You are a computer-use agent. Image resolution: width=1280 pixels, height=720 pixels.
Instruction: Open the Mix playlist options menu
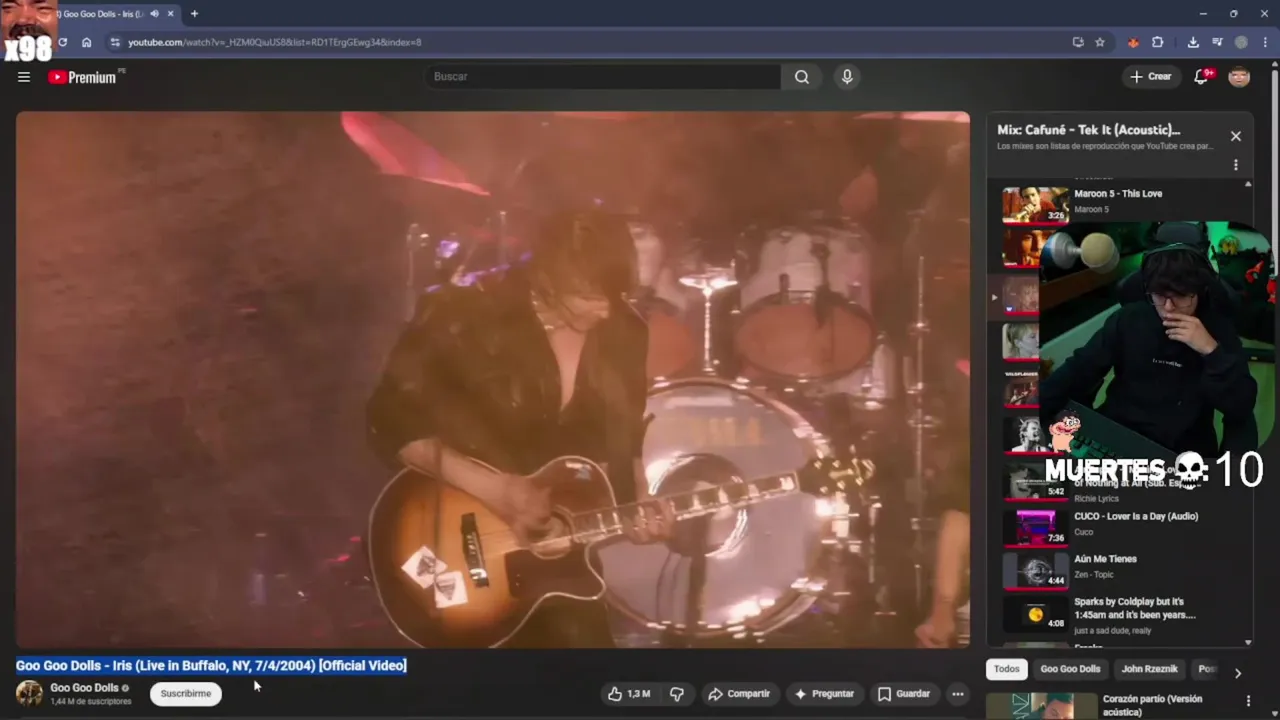[1236, 165]
